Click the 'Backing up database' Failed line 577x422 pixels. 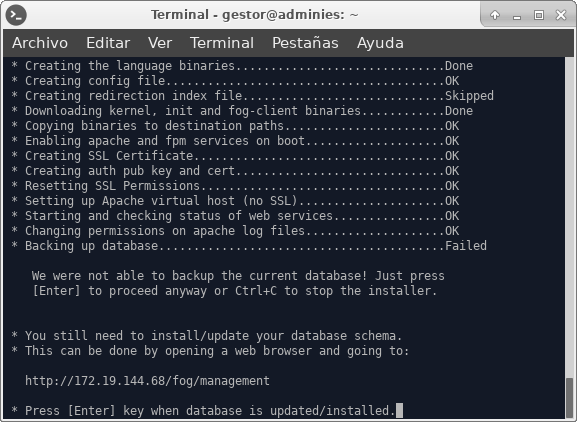[249, 246]
